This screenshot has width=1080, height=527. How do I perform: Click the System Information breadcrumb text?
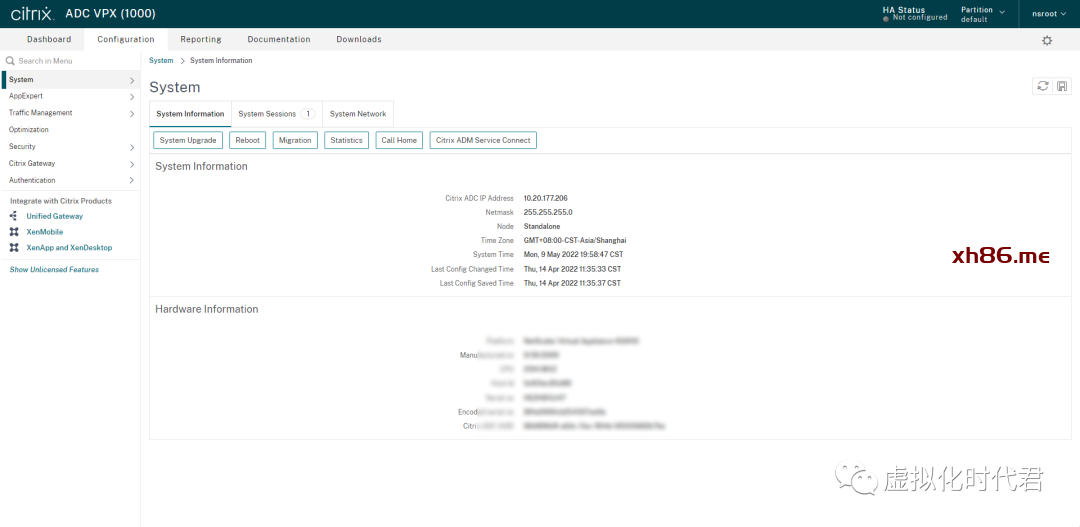coord(221,61)
